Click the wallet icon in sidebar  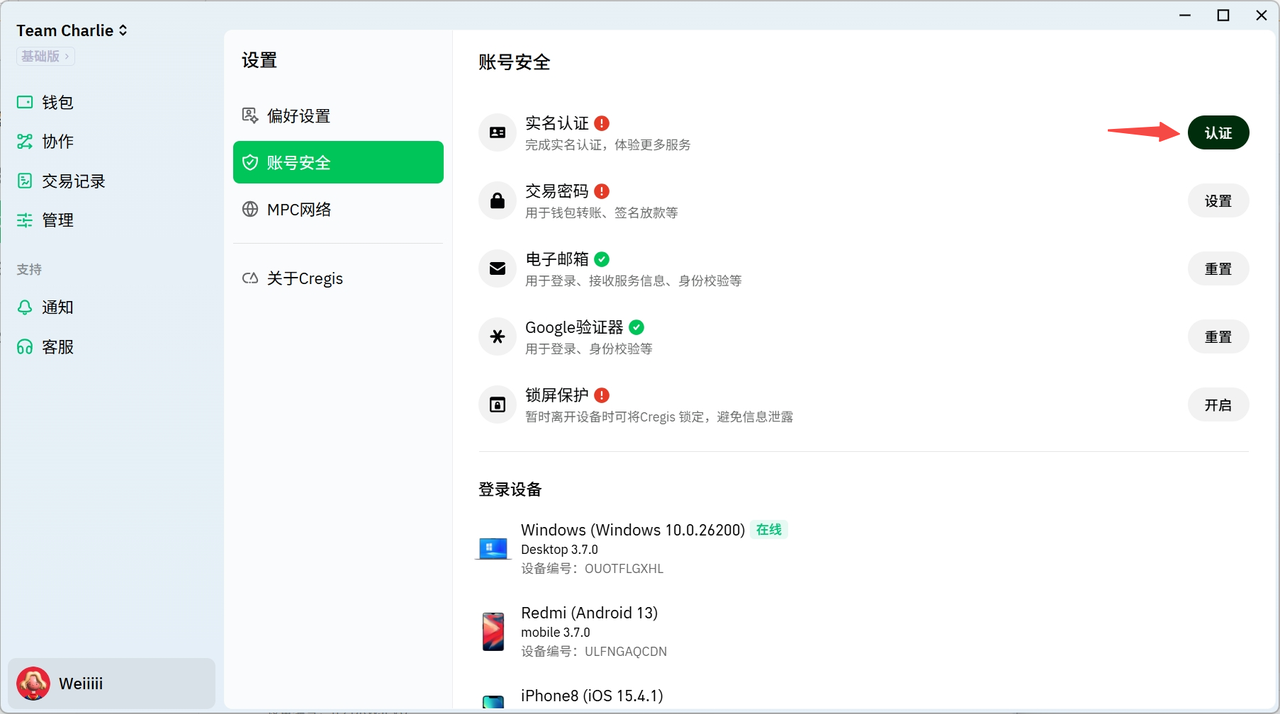(x=25, y=102)
